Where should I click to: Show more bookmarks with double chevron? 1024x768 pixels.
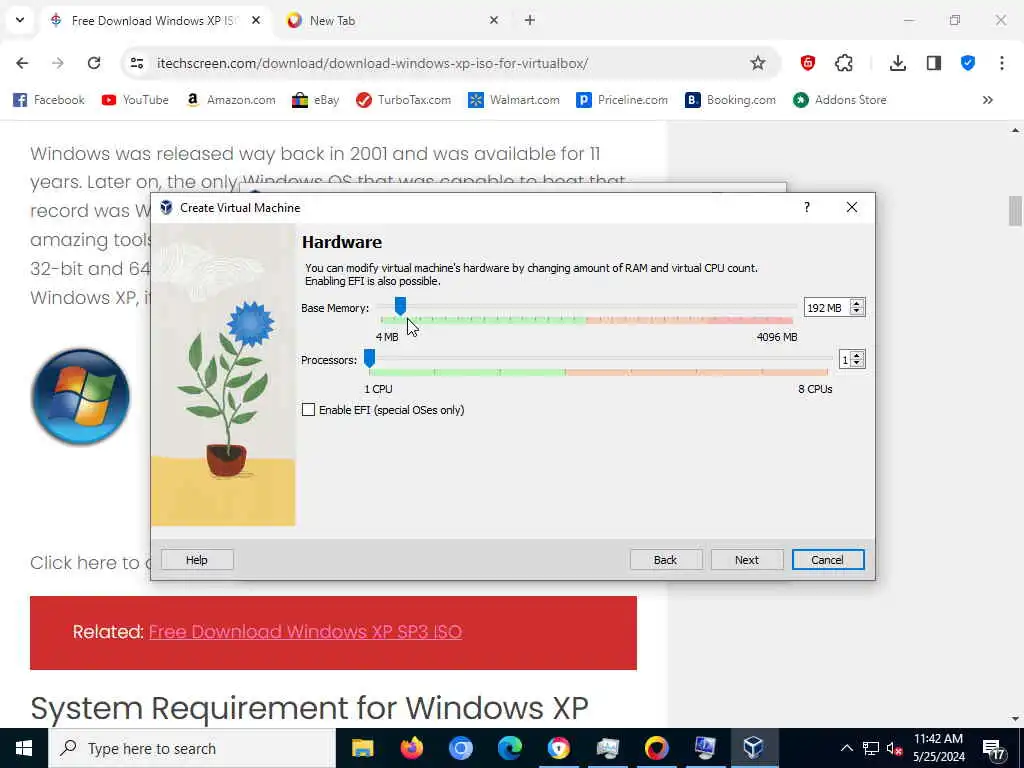[987, 100]
